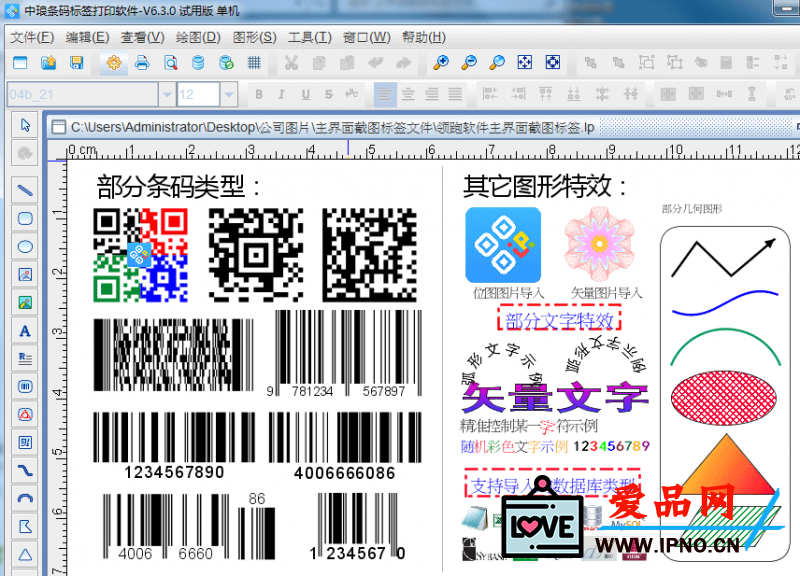Select the line drawing tool
This screenshot has width=800, height=576.
[x=25, y=191]
